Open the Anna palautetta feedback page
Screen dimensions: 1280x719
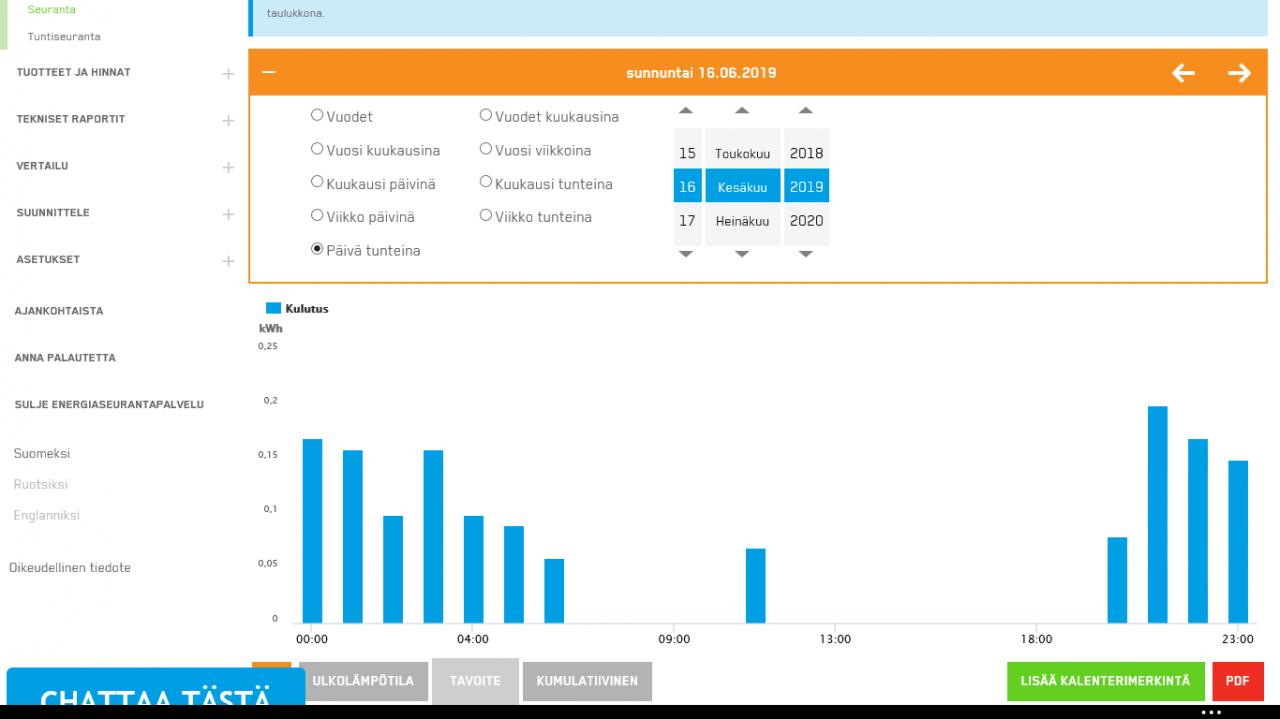[x=64, y=358]
